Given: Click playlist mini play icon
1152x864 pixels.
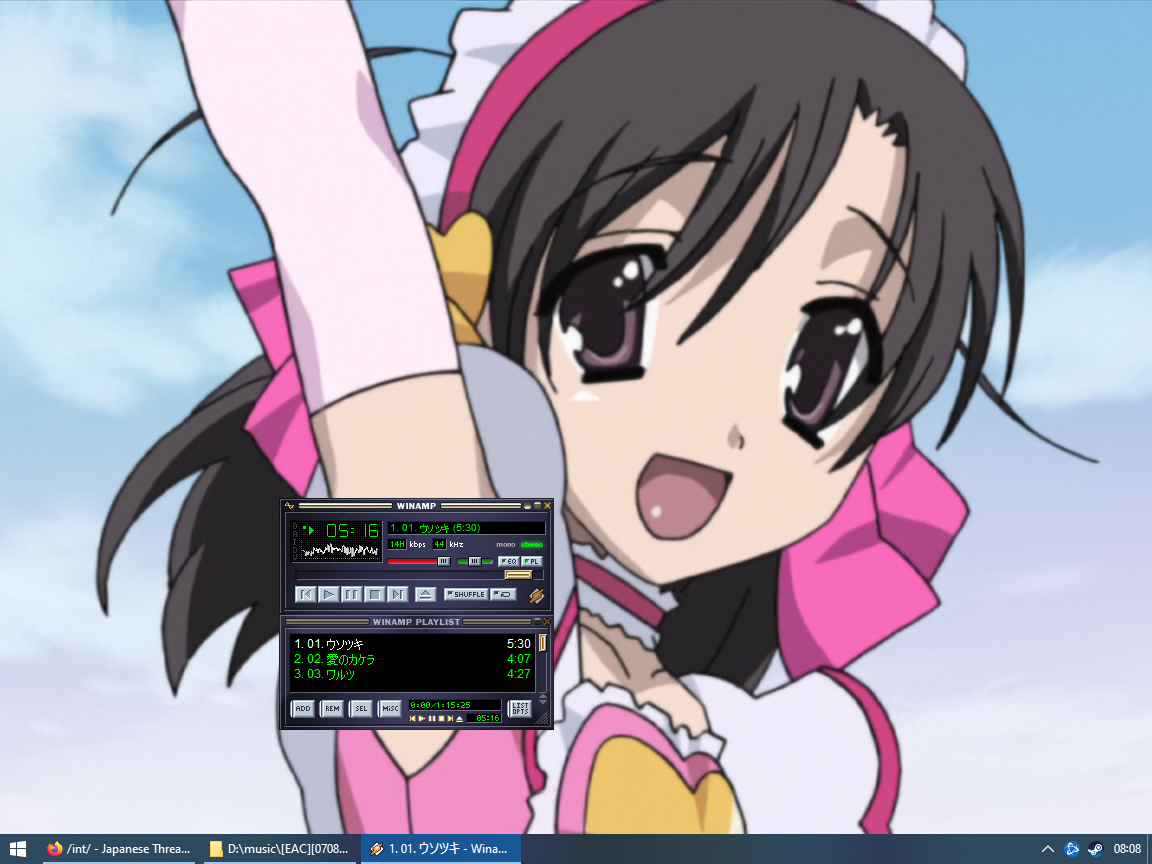Looking at the screenshot, I should pos(422,719).
